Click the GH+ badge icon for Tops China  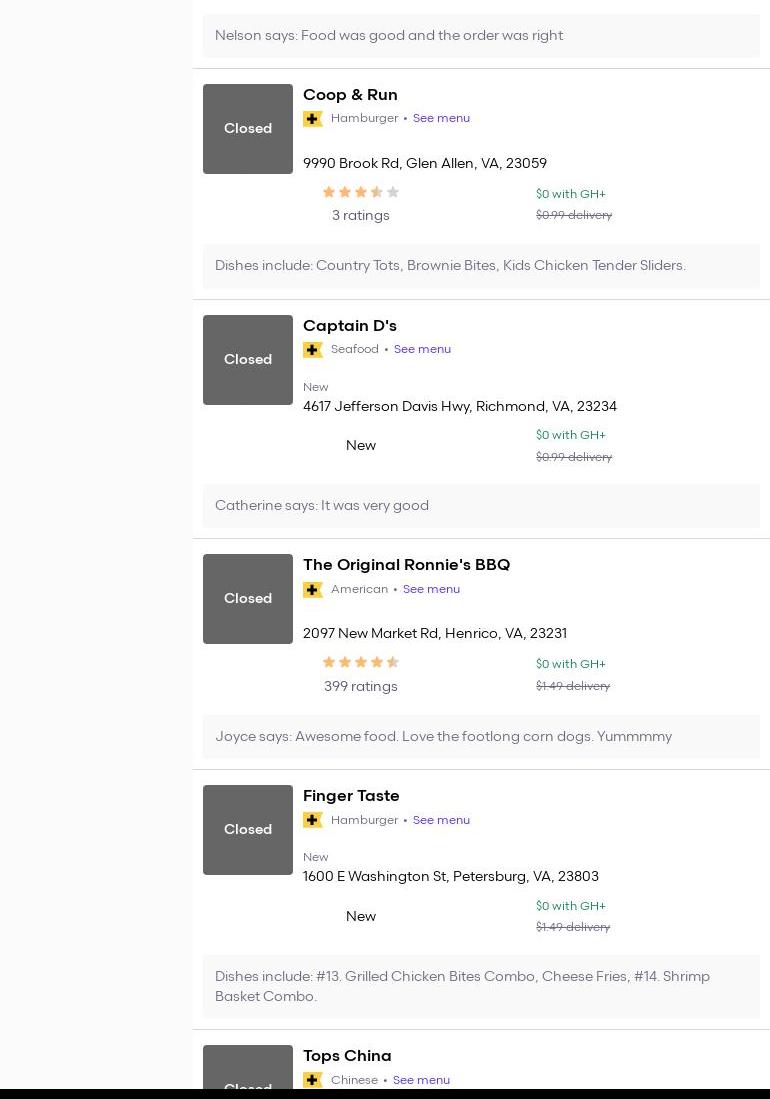[313, 1080]
